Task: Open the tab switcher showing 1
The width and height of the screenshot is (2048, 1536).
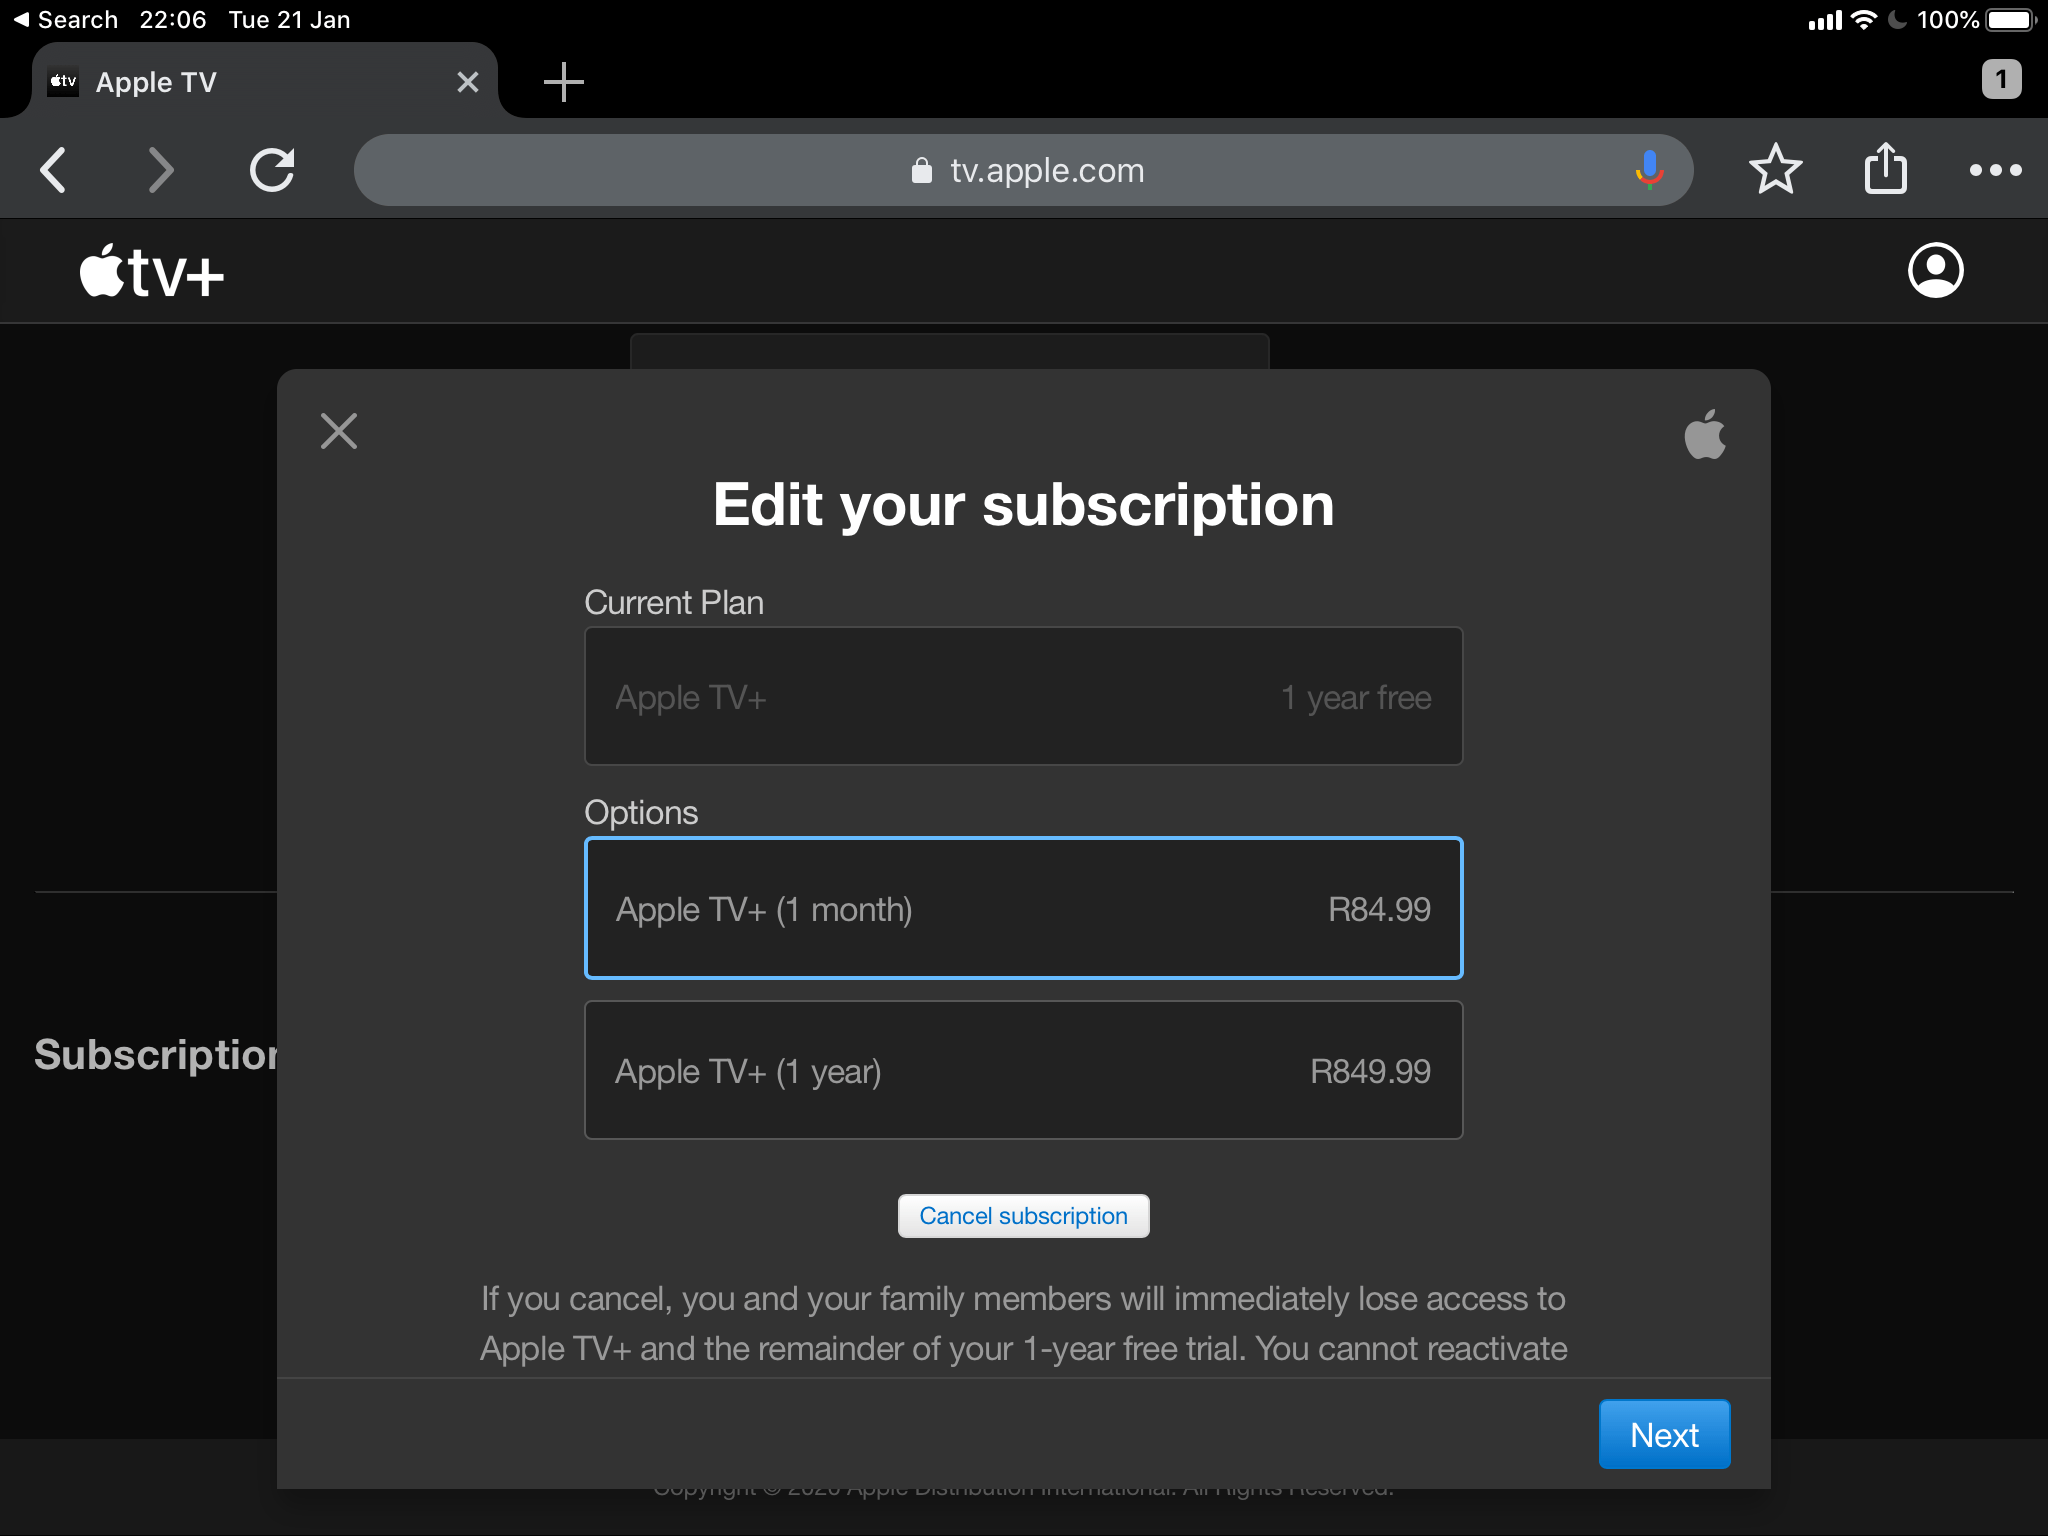Action: pos(2001,79)
